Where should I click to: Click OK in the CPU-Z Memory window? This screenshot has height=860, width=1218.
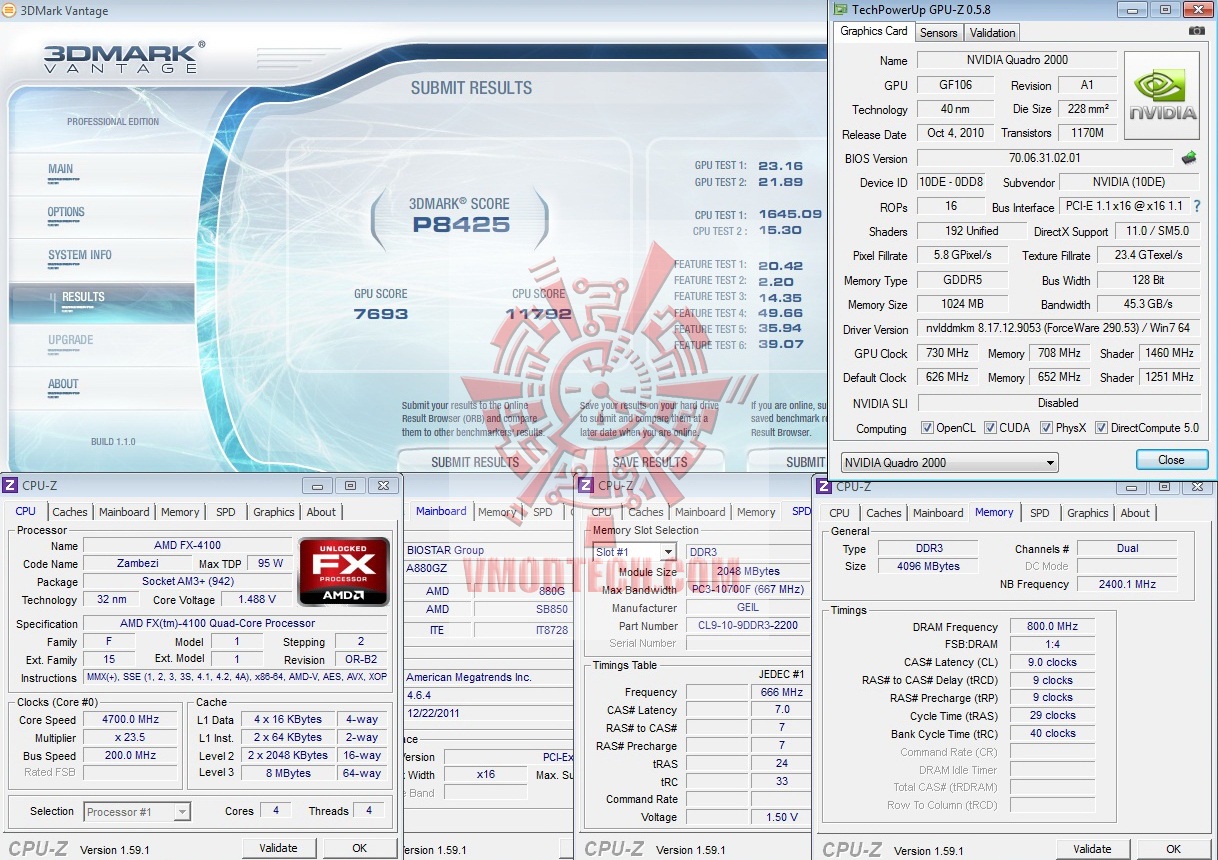point(1174,849)
